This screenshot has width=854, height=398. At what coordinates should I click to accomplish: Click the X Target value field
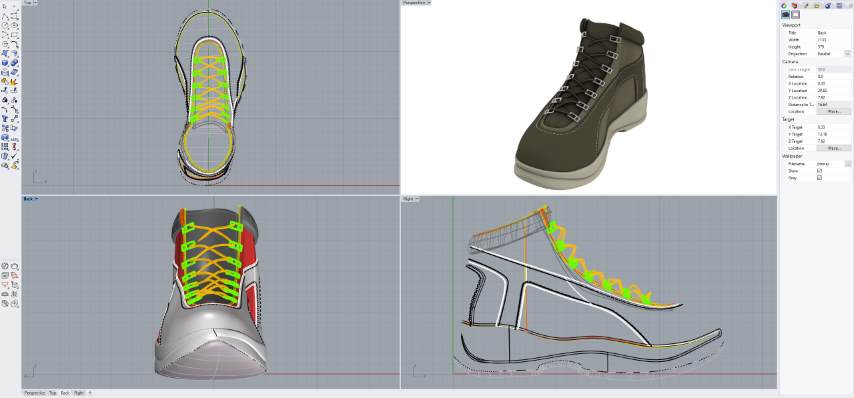[x=833, y=126]
